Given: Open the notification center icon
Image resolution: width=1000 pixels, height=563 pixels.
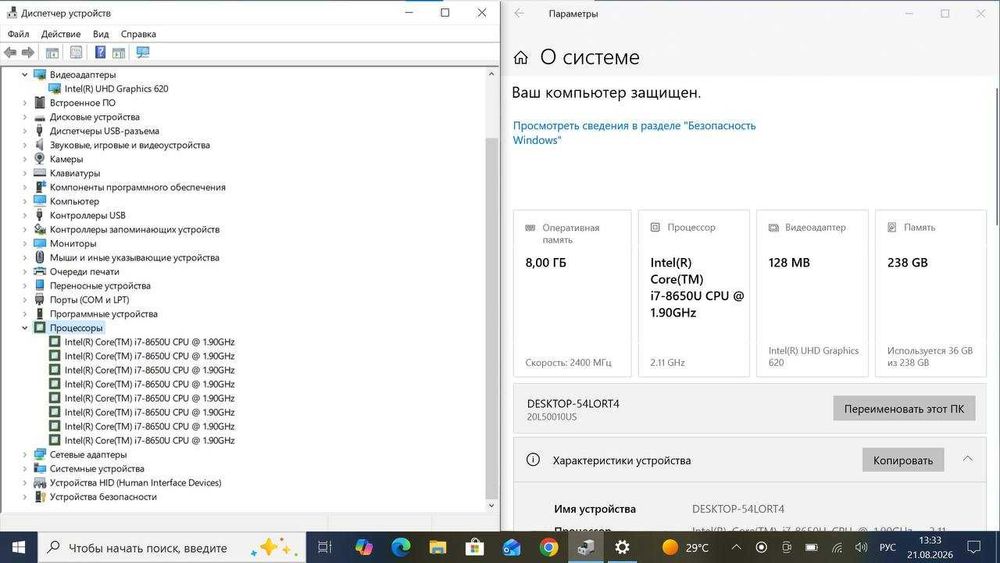Looking at the screenshot, I should (x=974, y=547).
